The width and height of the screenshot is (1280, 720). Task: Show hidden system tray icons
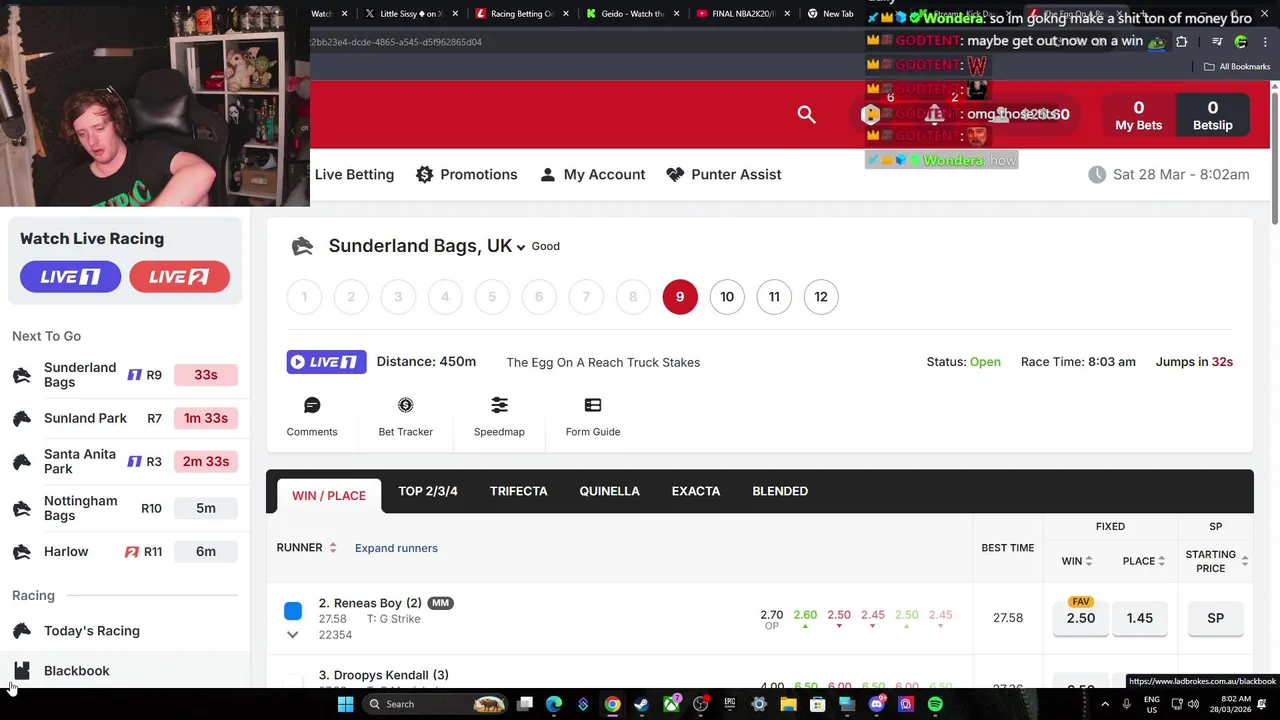coord(1105,704)
